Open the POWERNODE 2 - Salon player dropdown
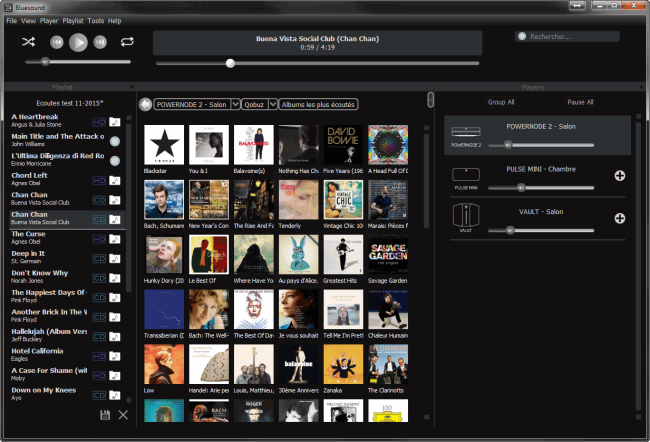Image resolution: width=650 pixels, height=442 pixels. tap(235, 104)
